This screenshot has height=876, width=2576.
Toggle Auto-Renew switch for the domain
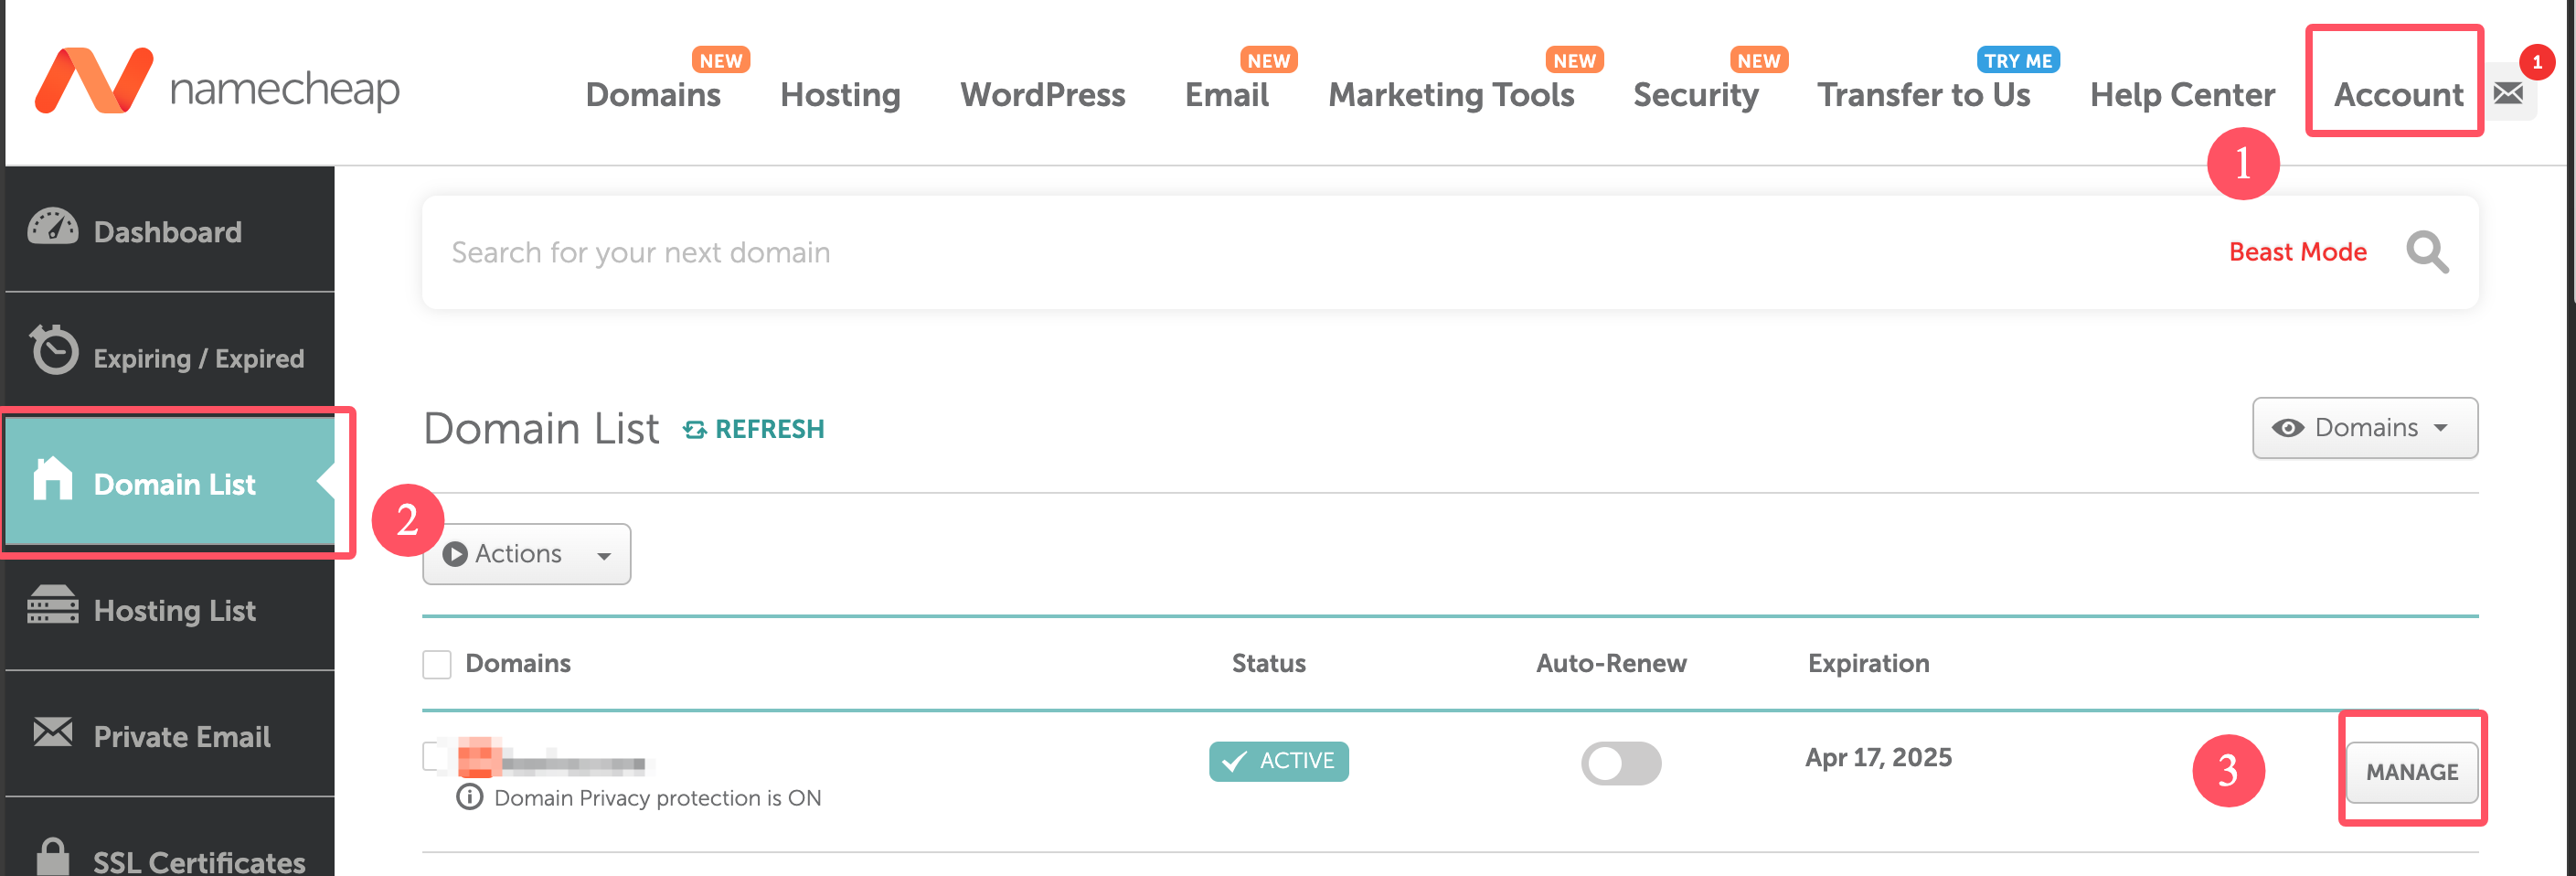point(1621,763)
